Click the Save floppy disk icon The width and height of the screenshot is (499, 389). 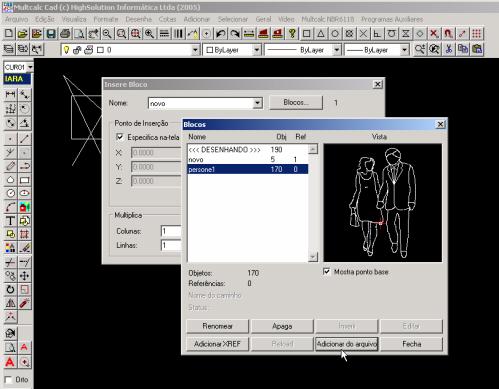(x=51, y=34)
